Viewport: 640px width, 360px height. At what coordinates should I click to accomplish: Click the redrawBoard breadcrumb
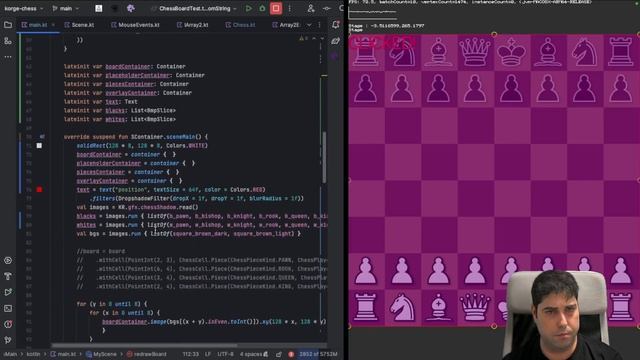pos(147,354)
